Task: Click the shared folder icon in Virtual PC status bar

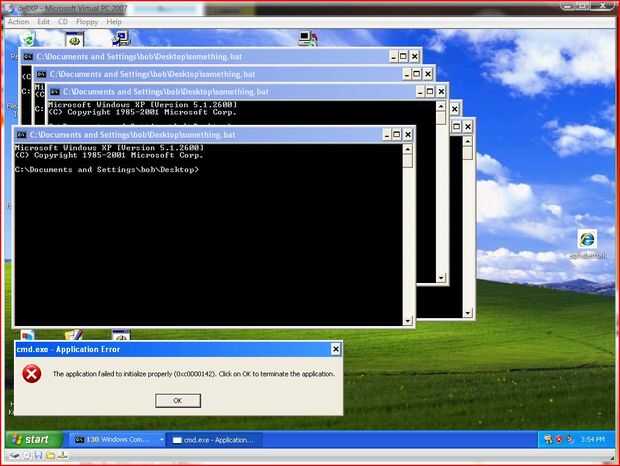Action: 50,456
